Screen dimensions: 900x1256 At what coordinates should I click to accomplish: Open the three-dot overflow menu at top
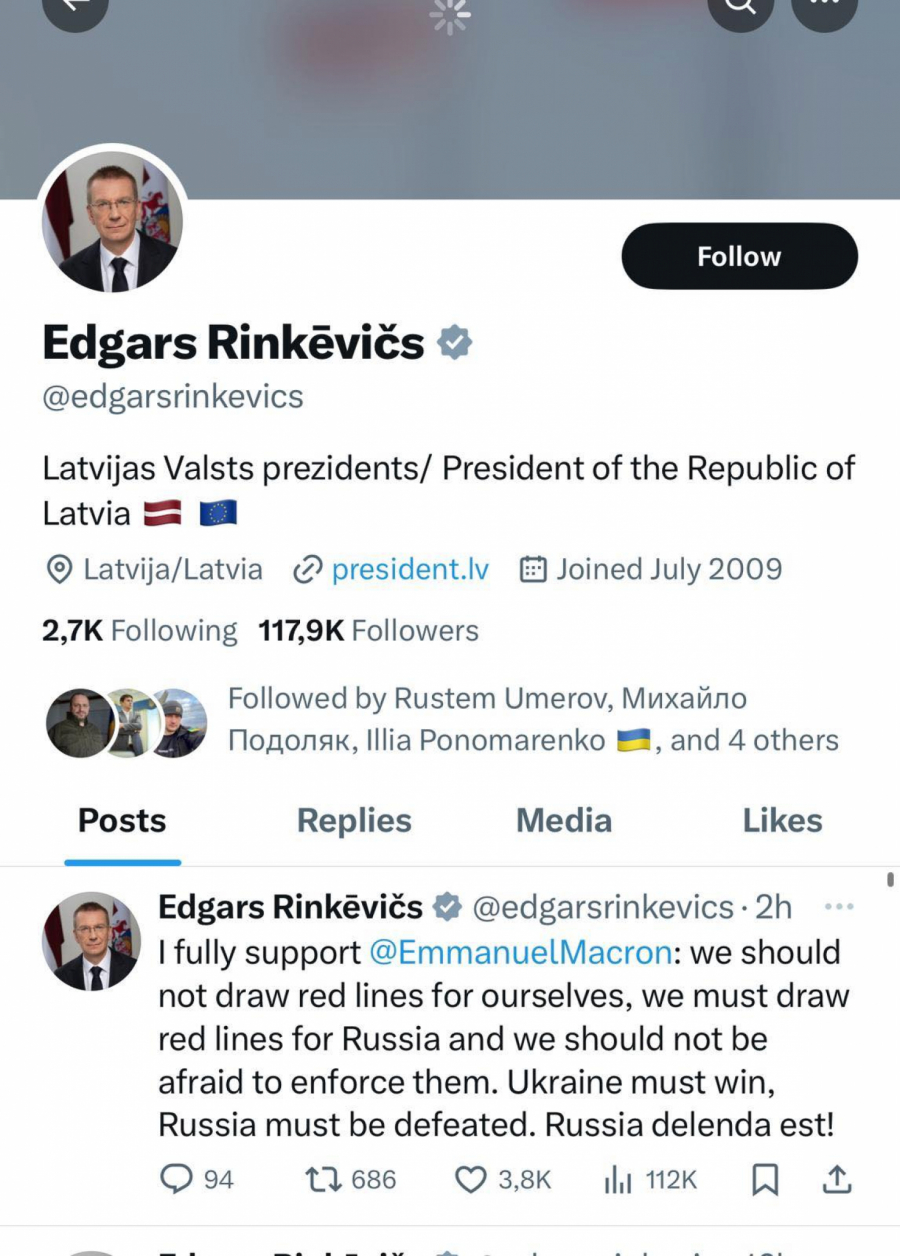pyautogui.click(x=825, y=8)
